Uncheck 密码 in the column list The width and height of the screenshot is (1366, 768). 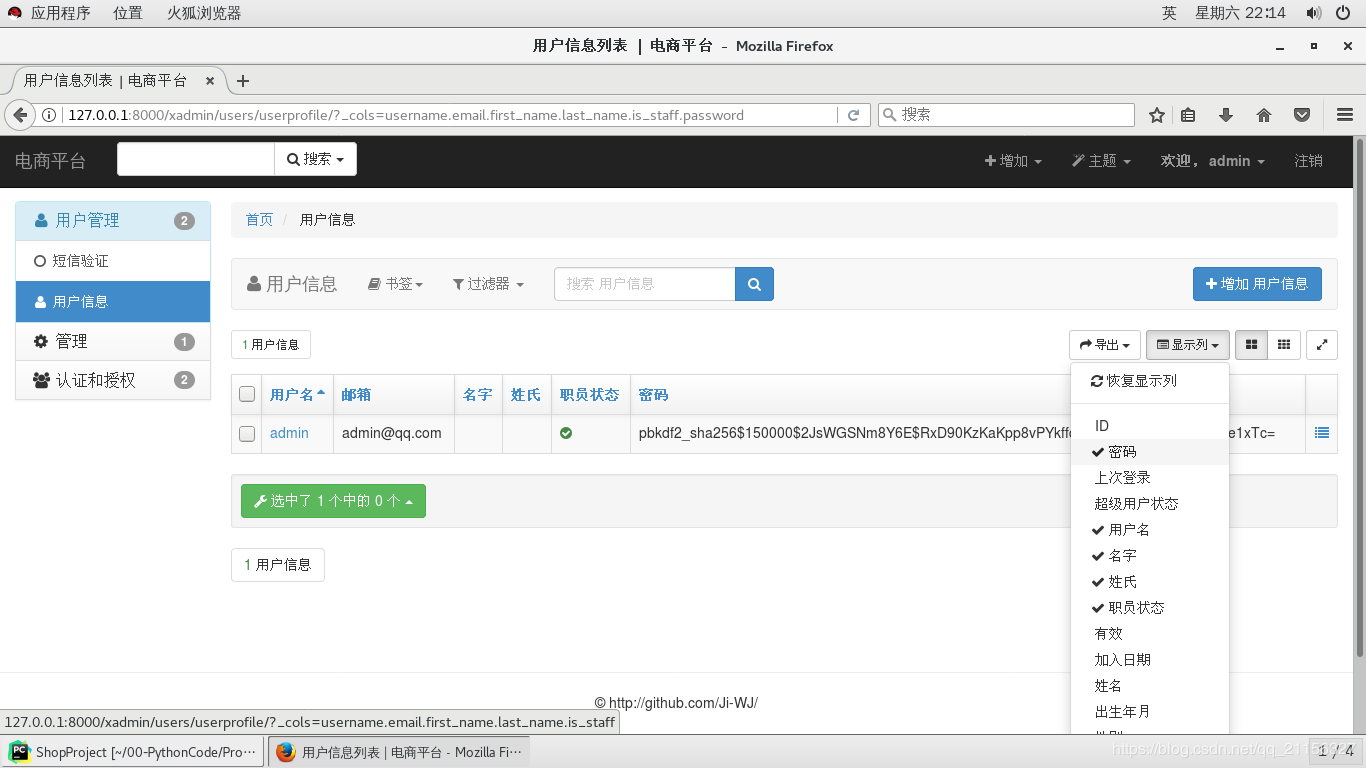(x=1149, y=452)
